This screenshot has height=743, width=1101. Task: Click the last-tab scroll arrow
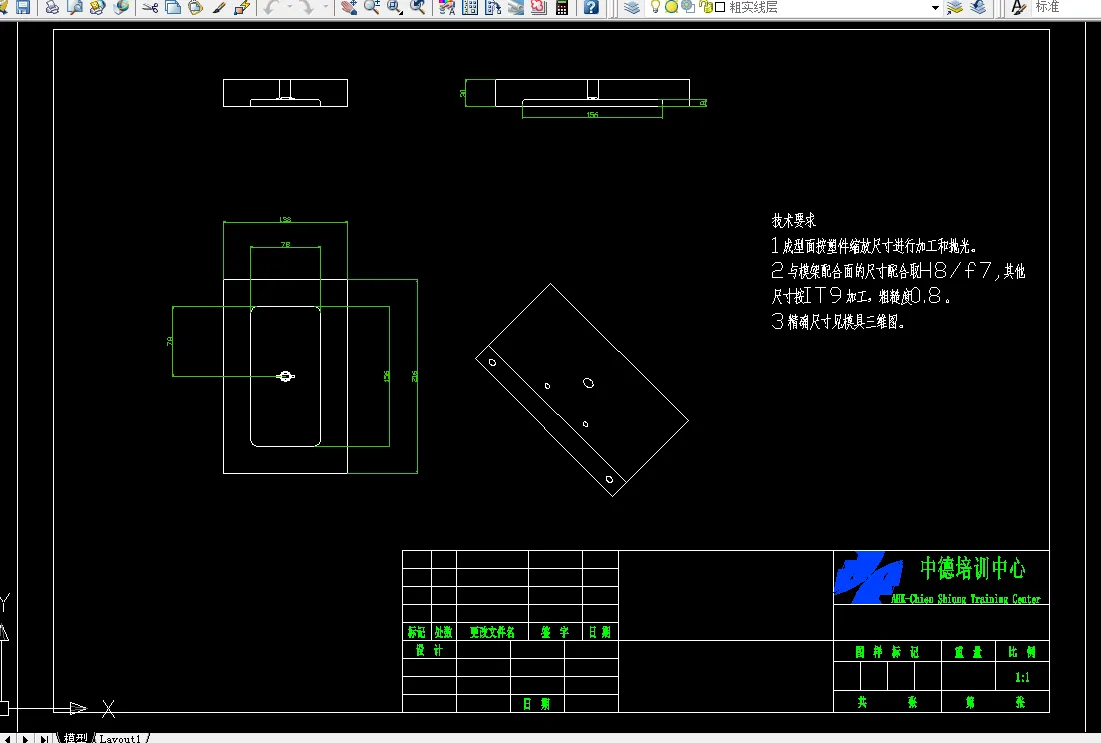[x=44, y=739]
